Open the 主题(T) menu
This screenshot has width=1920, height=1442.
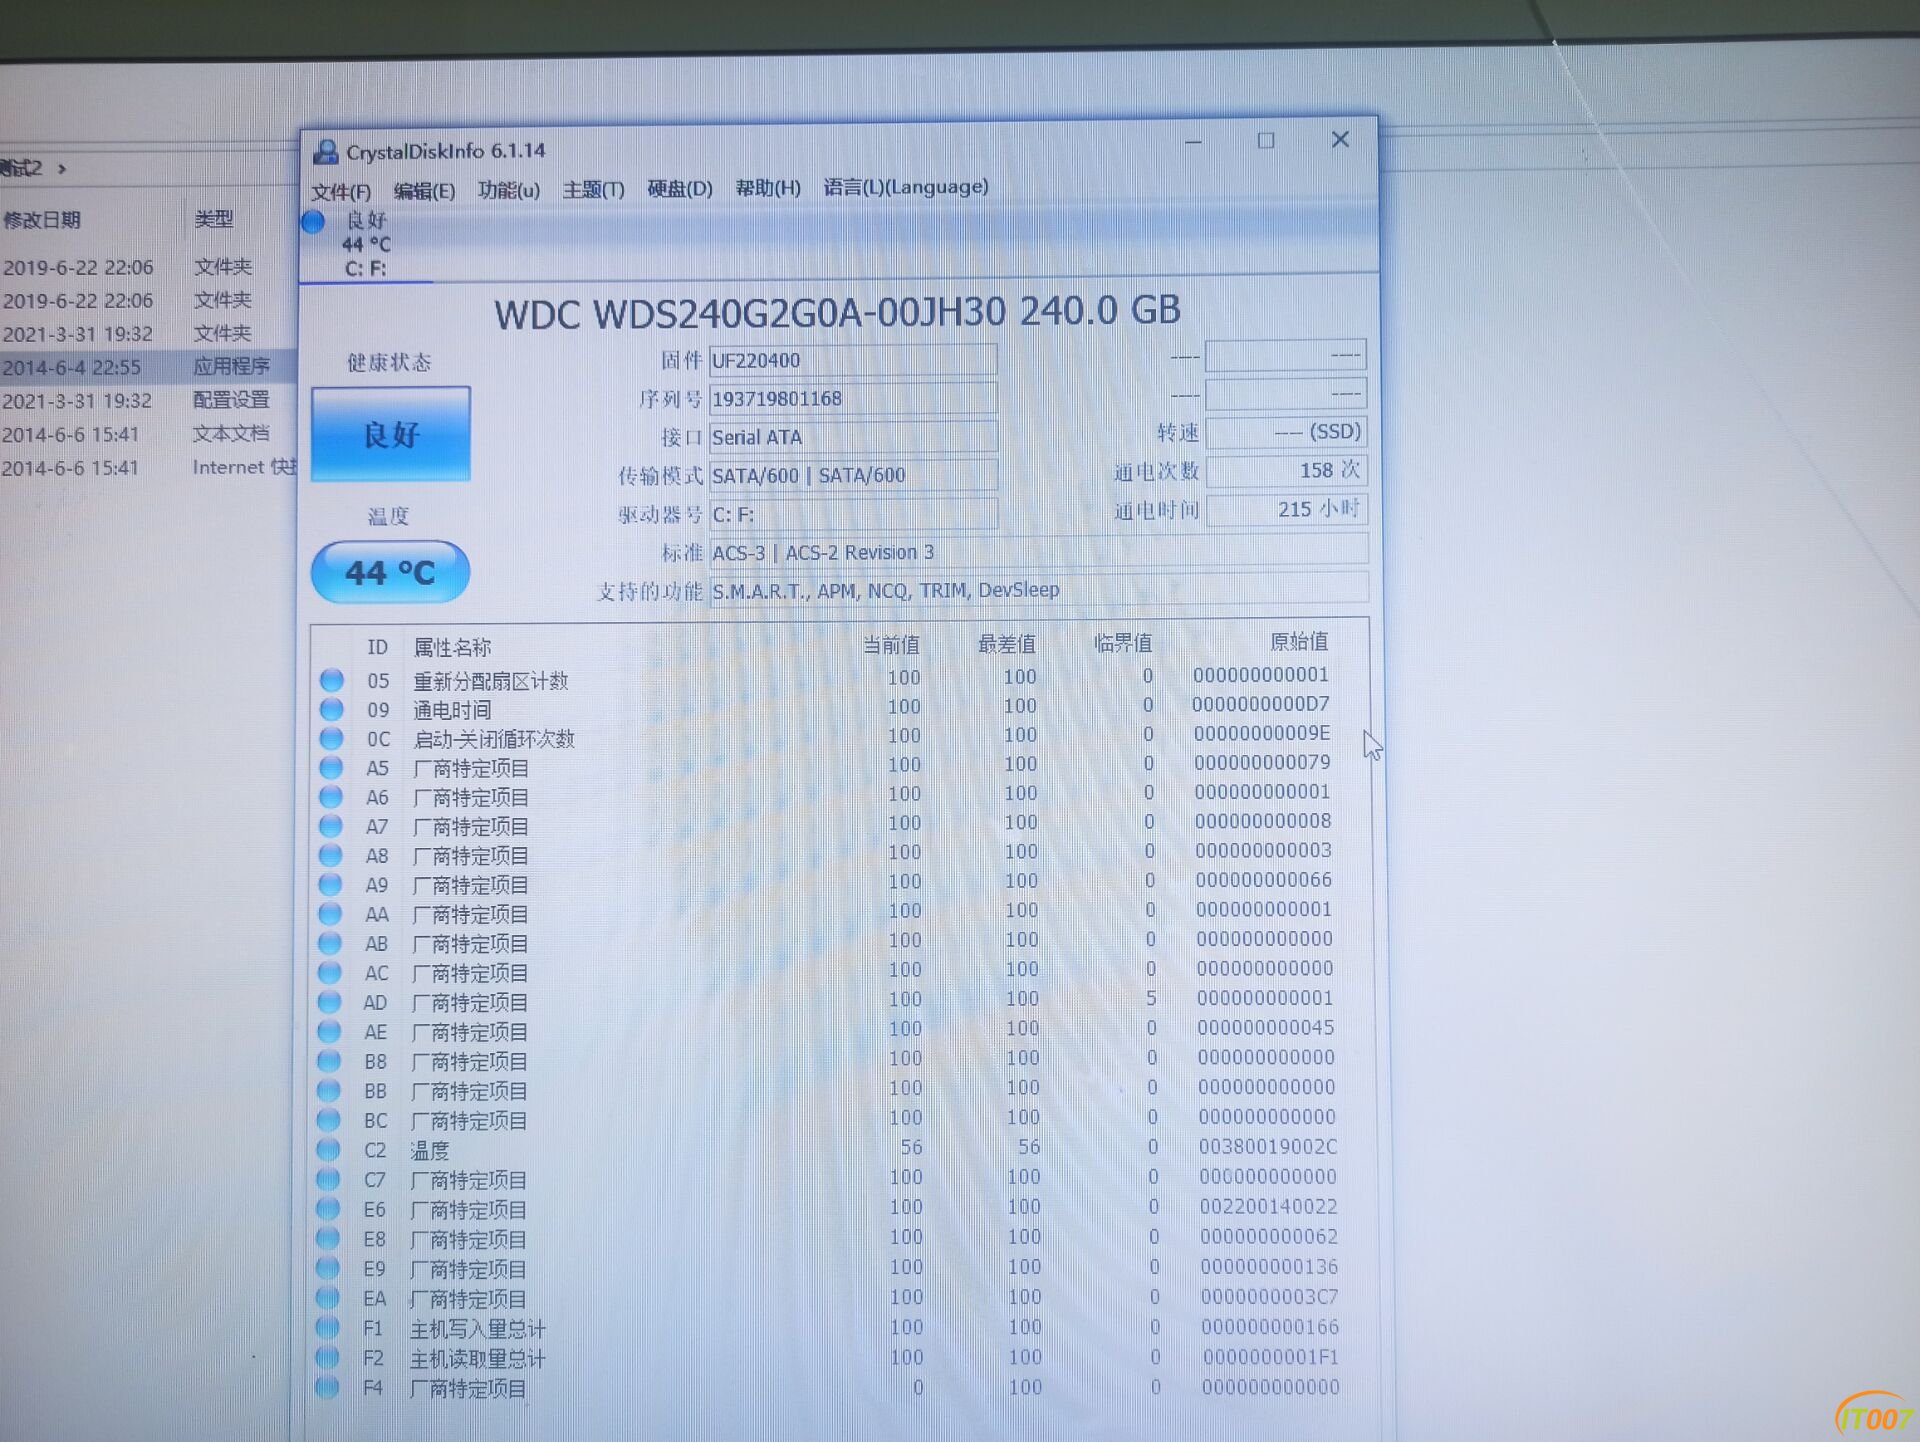coord(593,189)
